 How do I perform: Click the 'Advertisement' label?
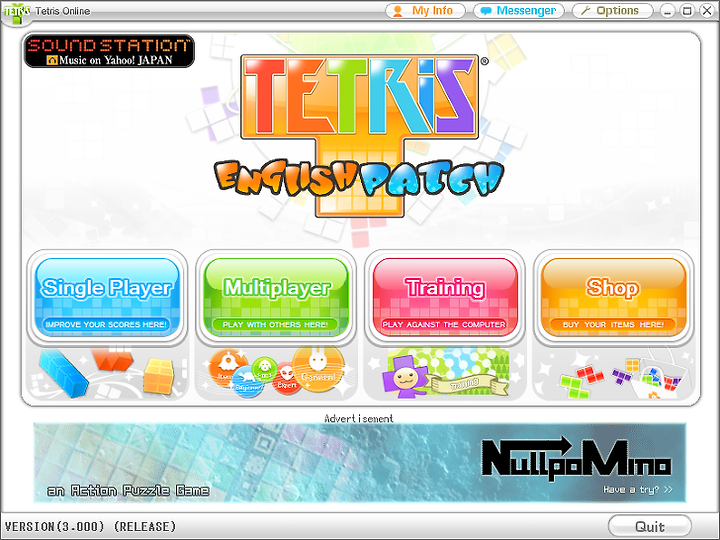pyautogui.click(x=359, y=418)
